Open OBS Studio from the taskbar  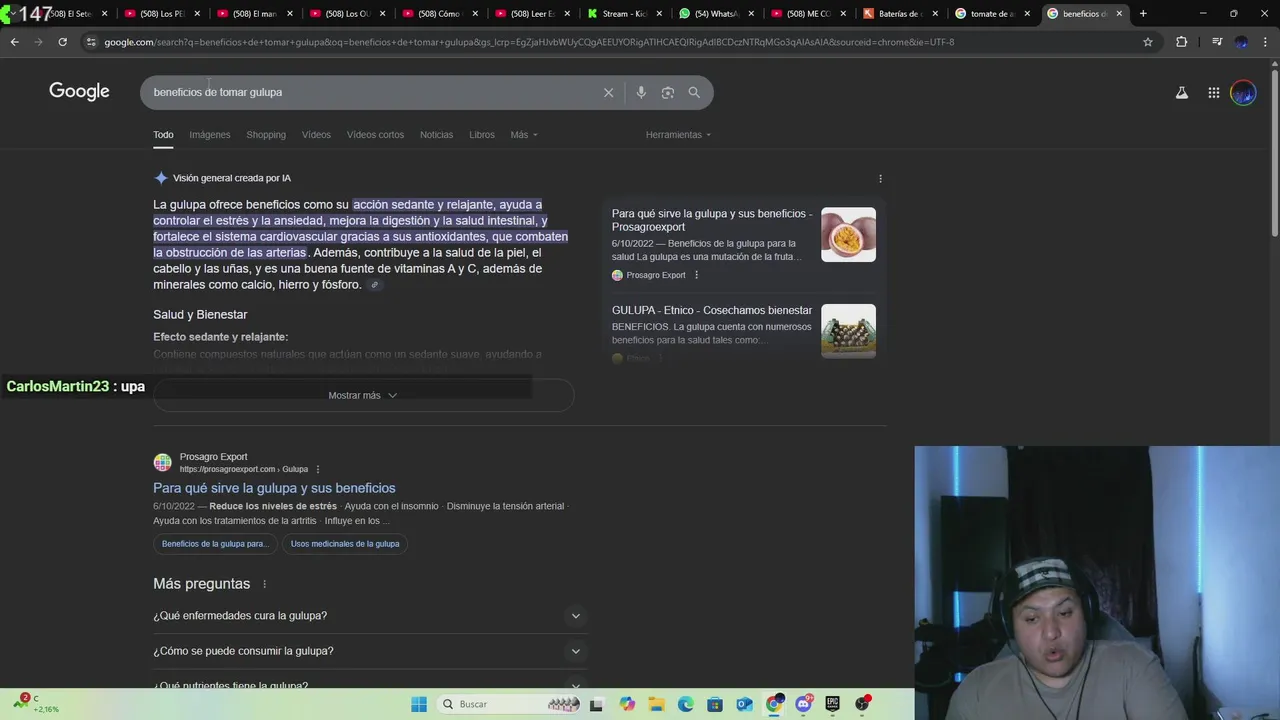(x=862, y=704)
